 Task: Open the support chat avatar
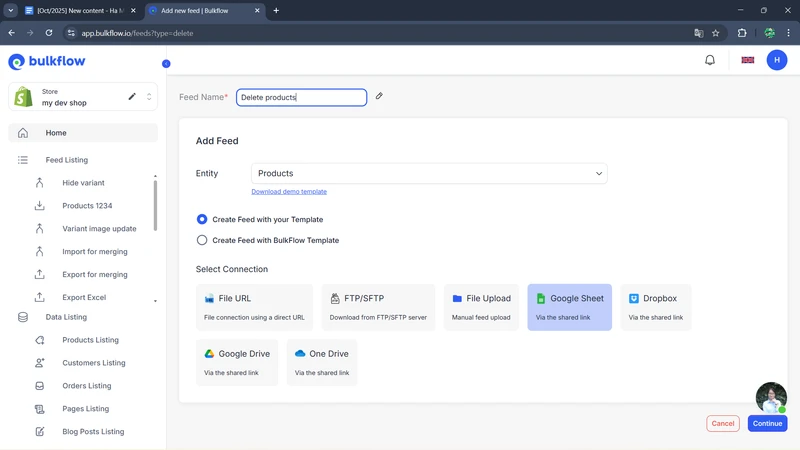point(771,397)
